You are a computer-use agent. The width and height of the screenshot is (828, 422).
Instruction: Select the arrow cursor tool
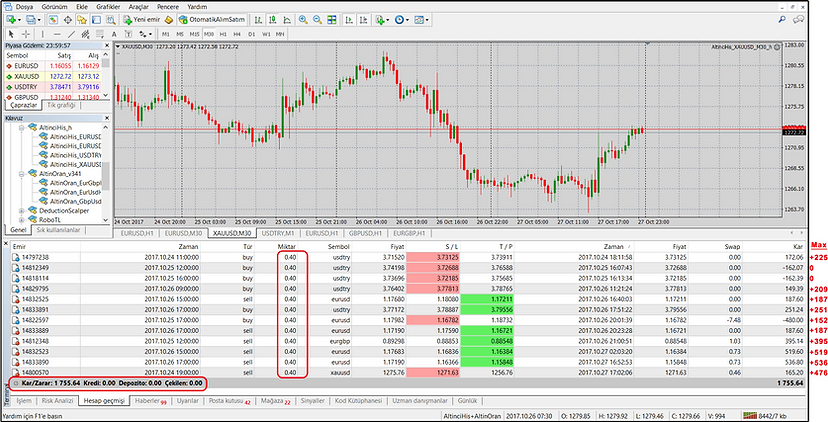tap(11, 34)
